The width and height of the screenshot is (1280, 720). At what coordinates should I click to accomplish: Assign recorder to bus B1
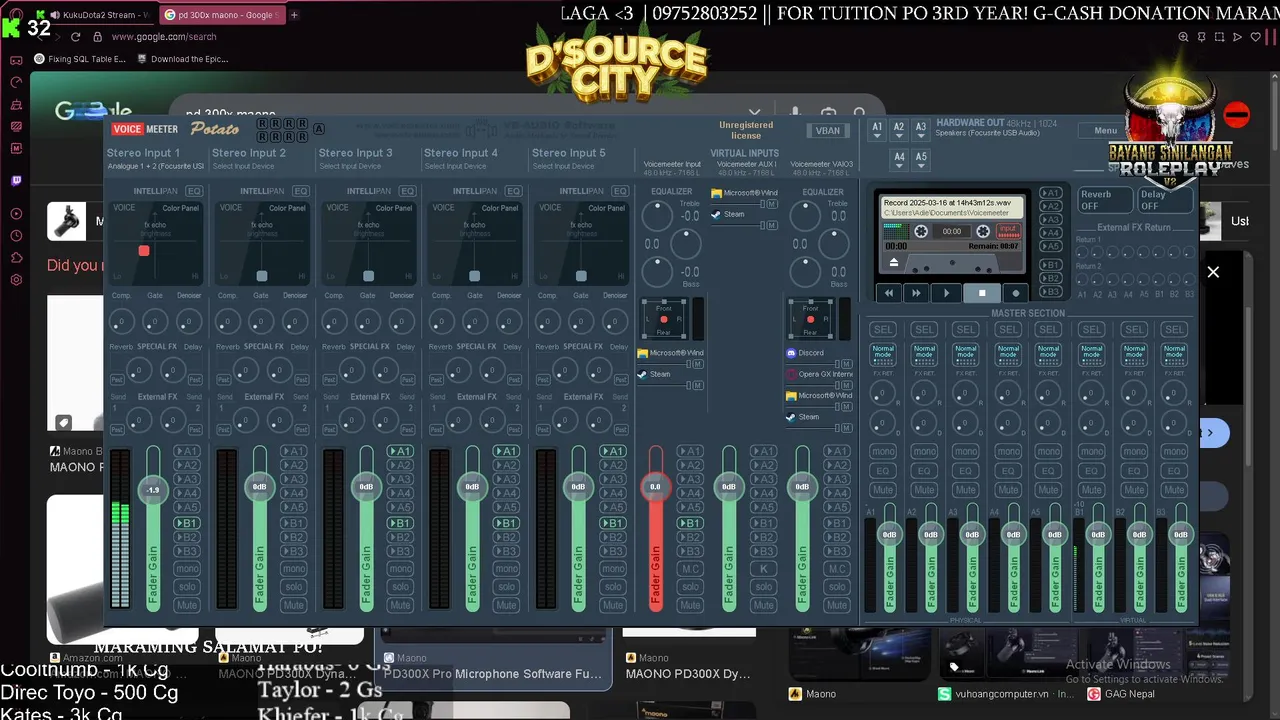(x=1050, y=265)
